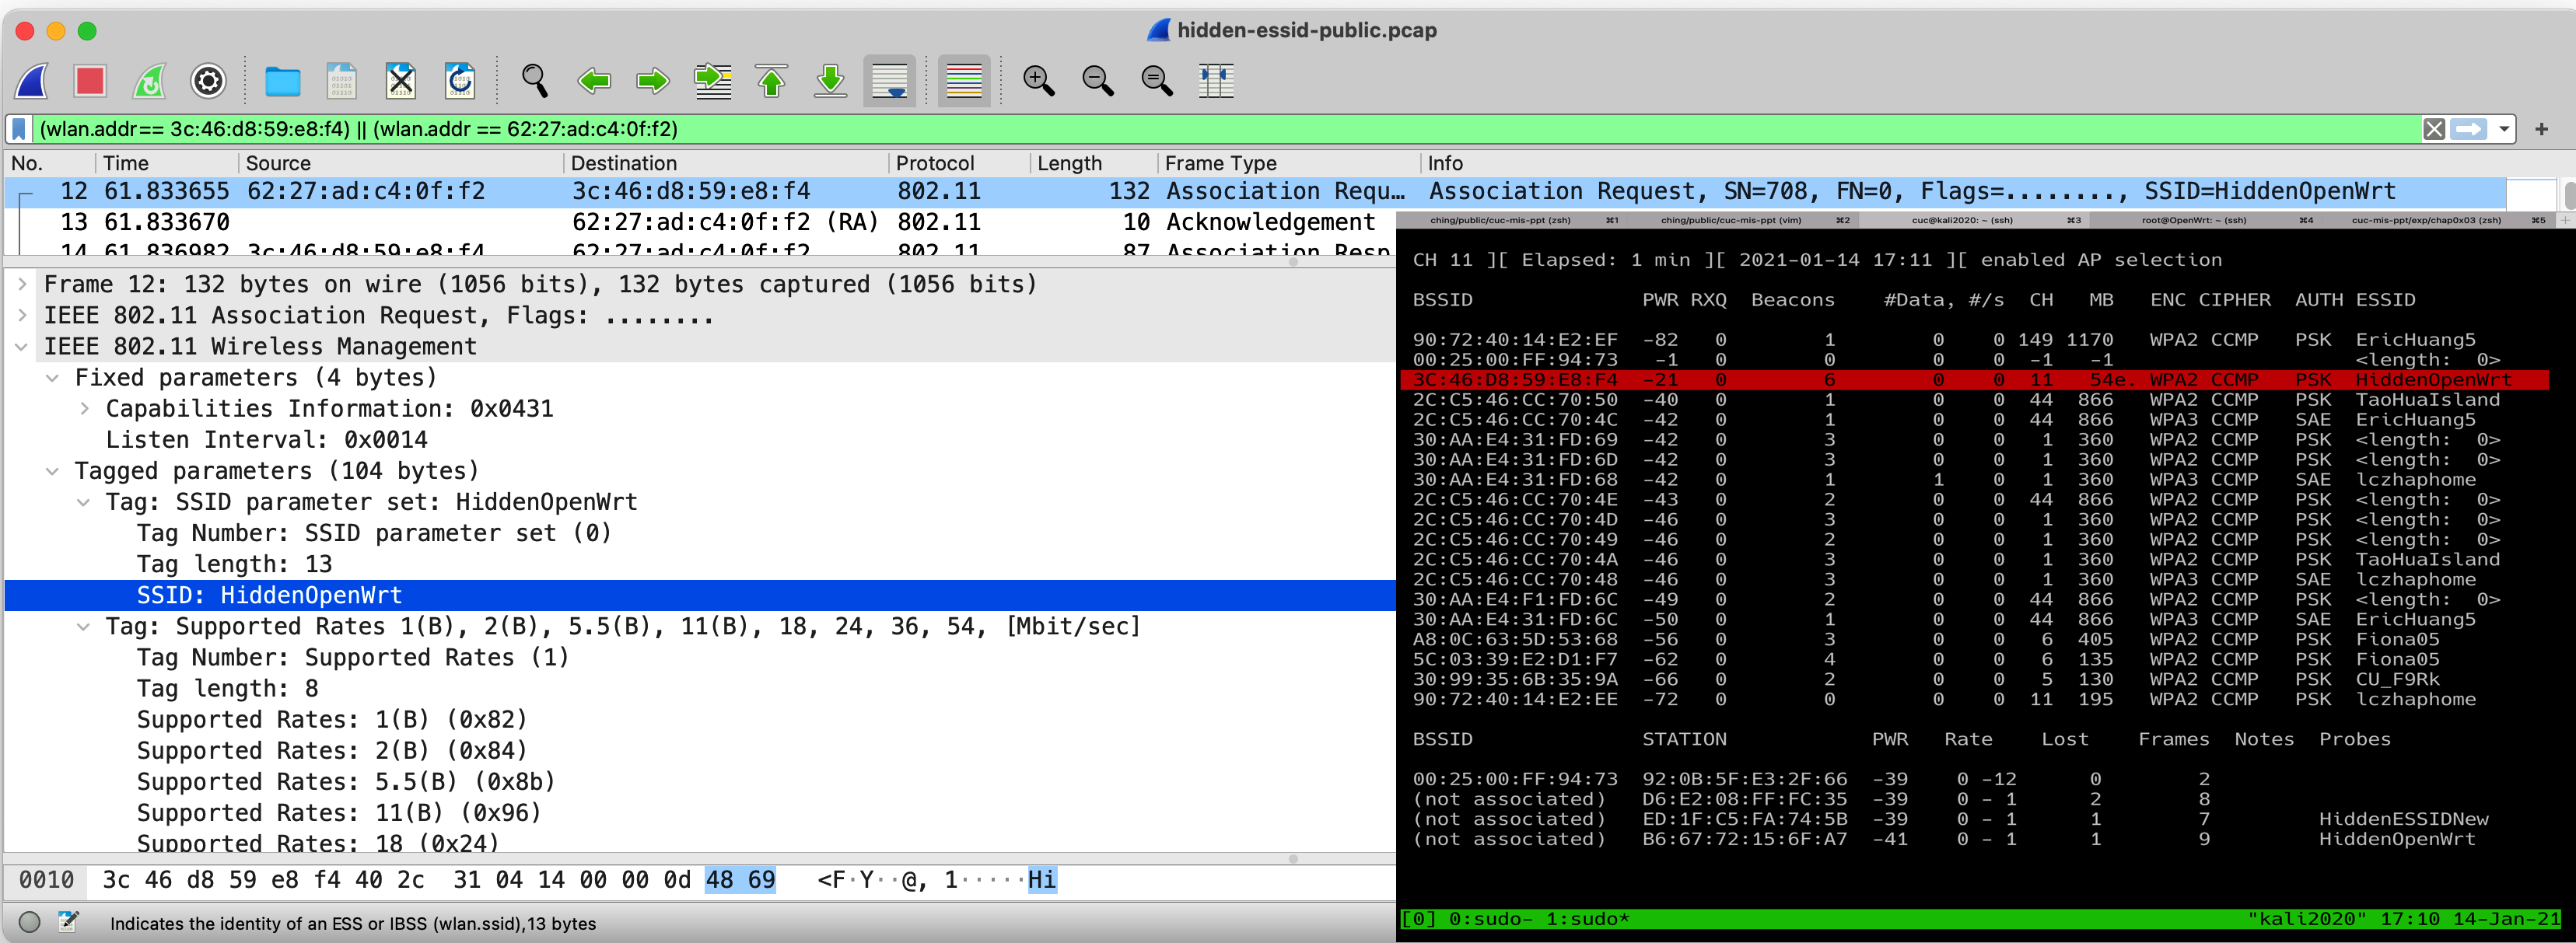Stop capturing packets with red square
The width and height of the screenshot is (2576, 943).
pos(90,81)
